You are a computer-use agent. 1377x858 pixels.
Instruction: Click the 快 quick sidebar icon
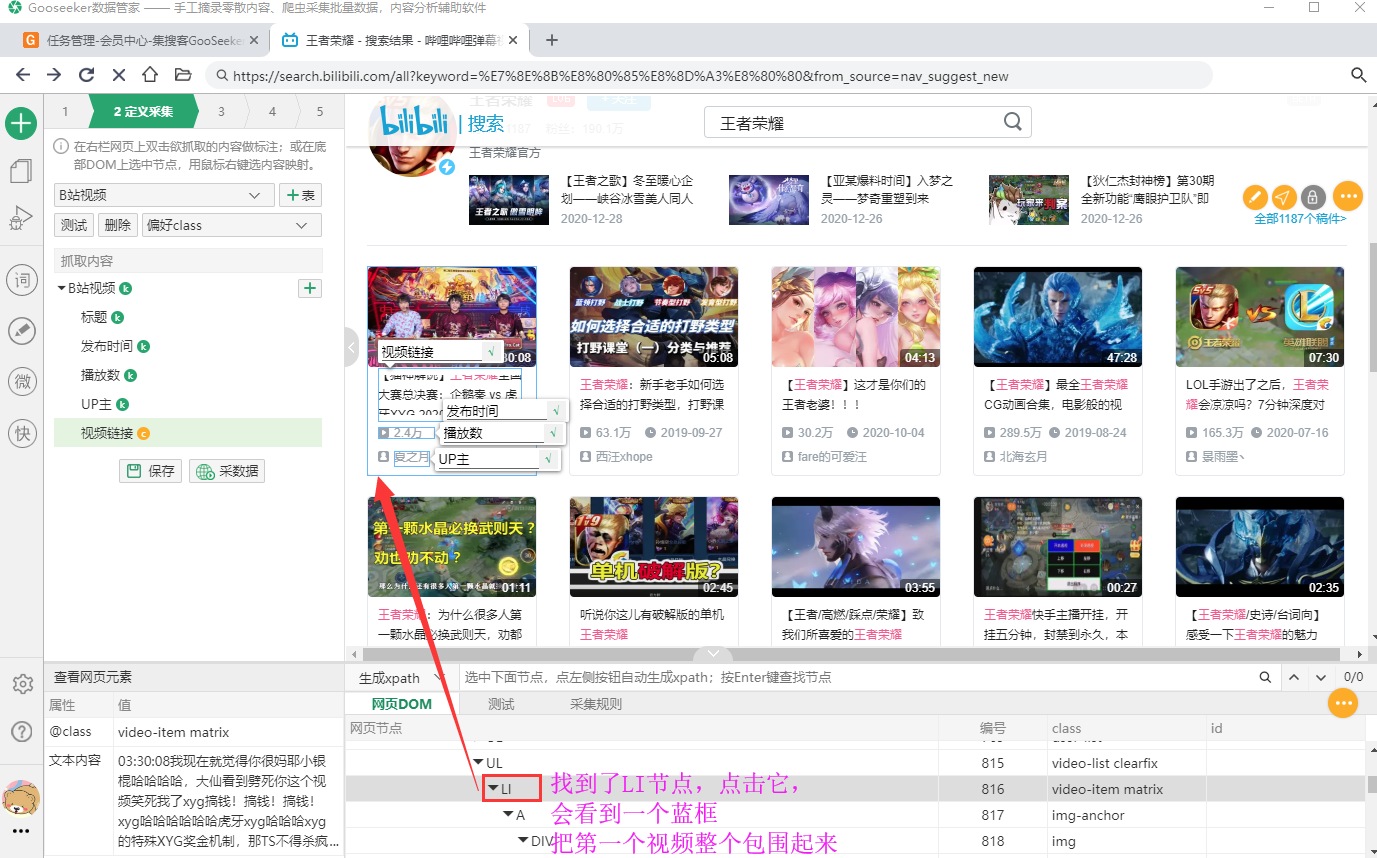(x=21, y=432)
